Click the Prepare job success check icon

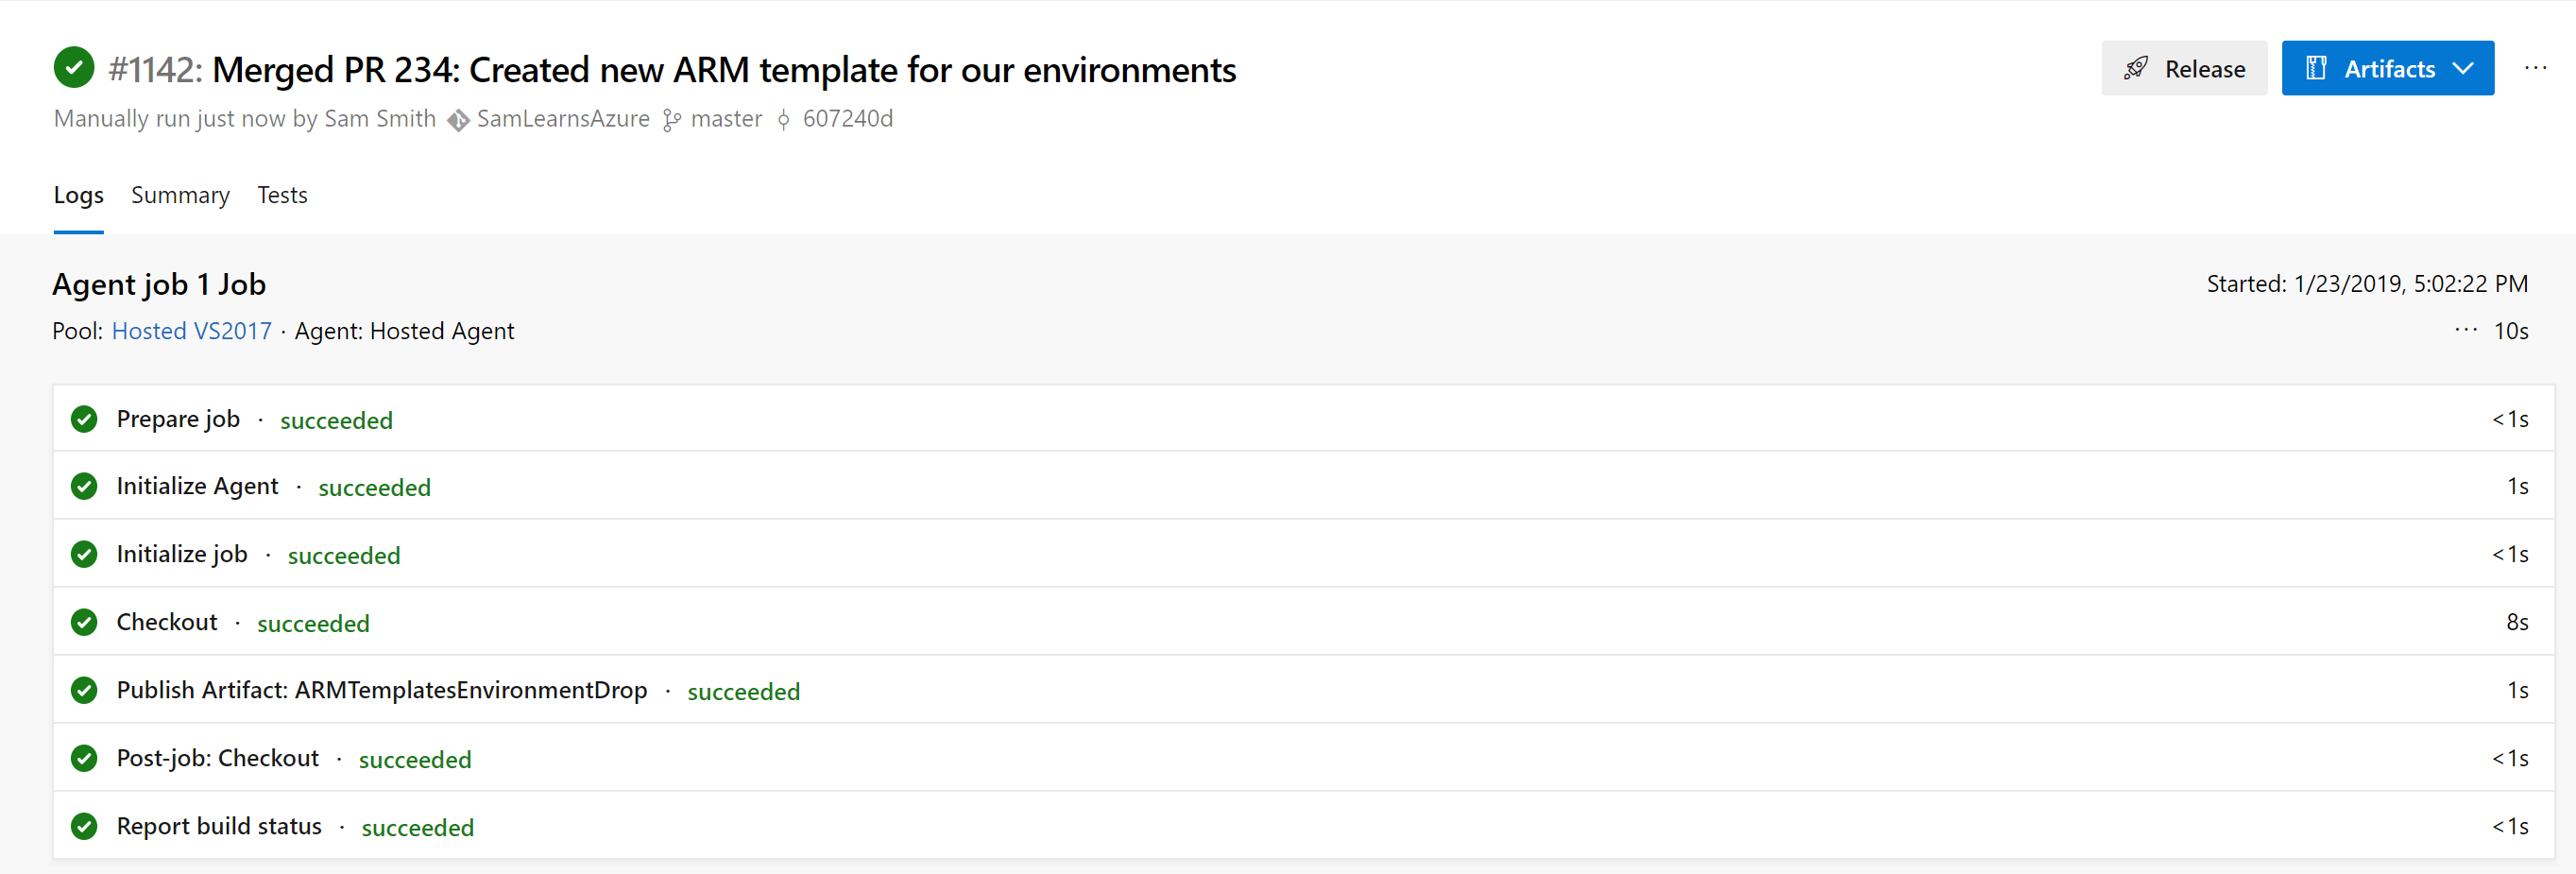[84, 419]
